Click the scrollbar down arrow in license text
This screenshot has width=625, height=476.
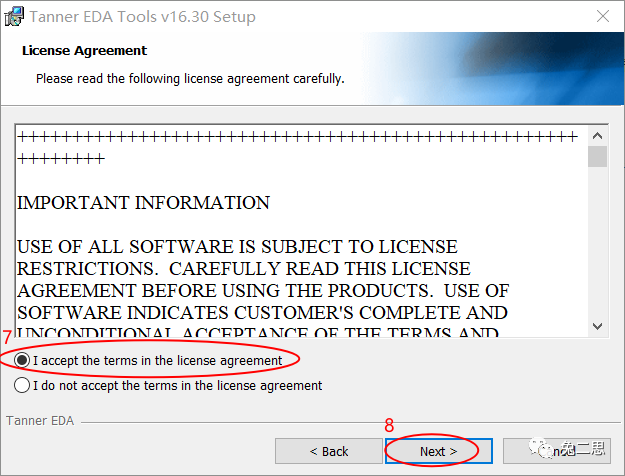click(598, 326)
